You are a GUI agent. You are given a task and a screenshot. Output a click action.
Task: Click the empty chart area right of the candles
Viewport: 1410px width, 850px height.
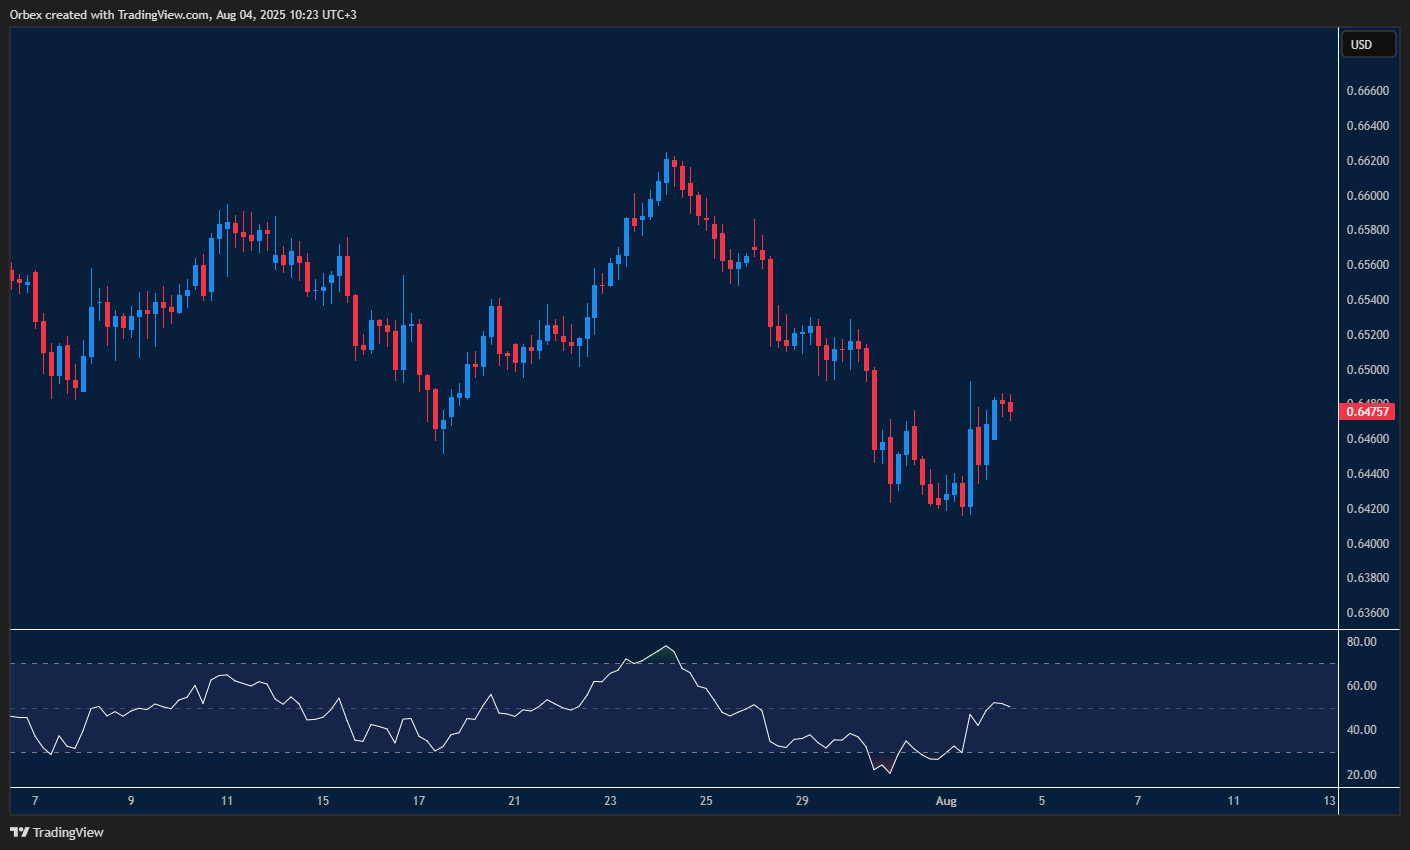[x=1180, y=300]
